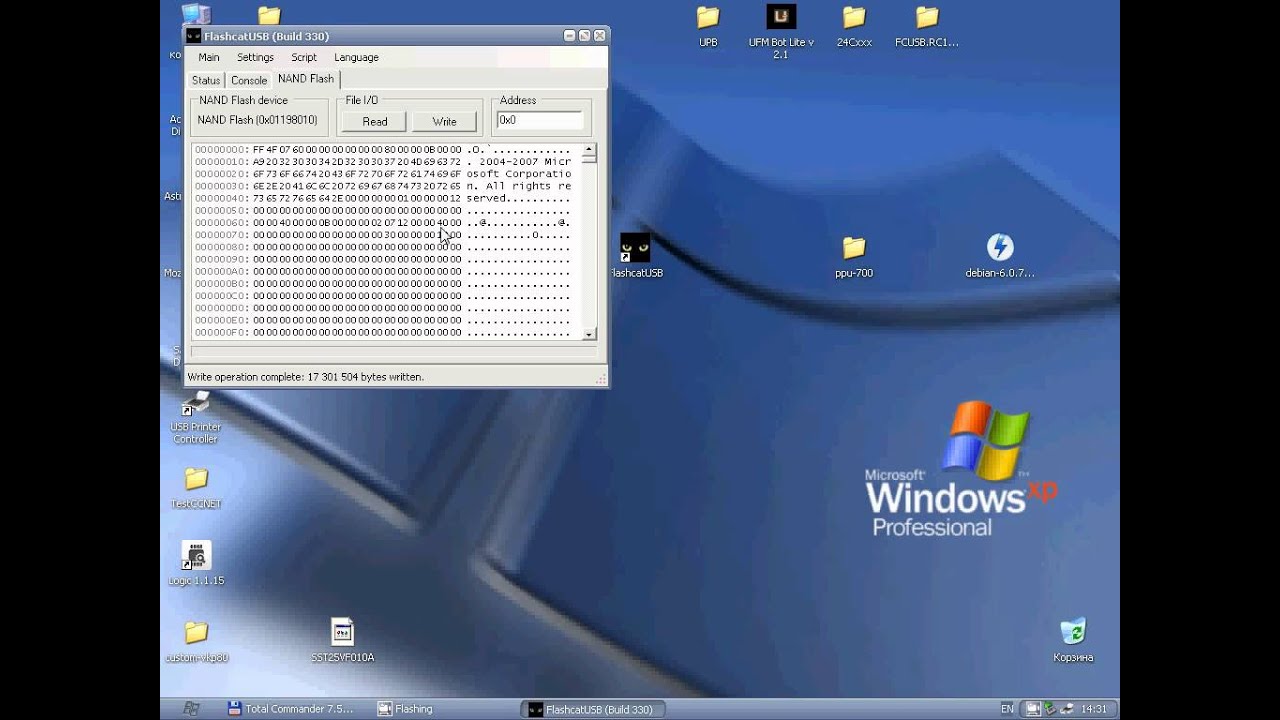Click the EN language indicator
Image resolution: width=1280 pixels, height=720 pixels.
1007,709
